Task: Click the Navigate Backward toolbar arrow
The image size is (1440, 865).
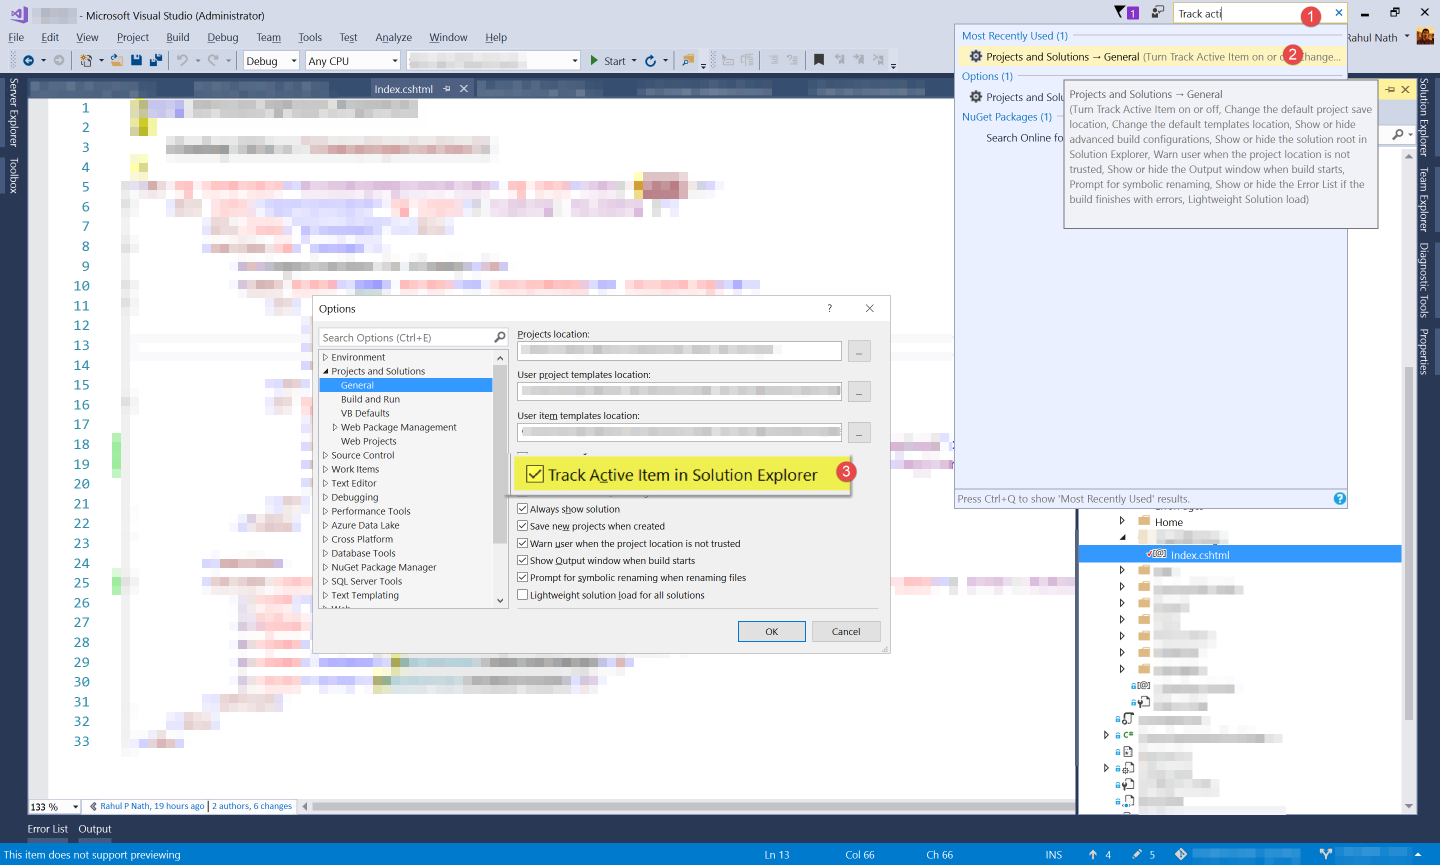Action: click(x=28, y=61)
